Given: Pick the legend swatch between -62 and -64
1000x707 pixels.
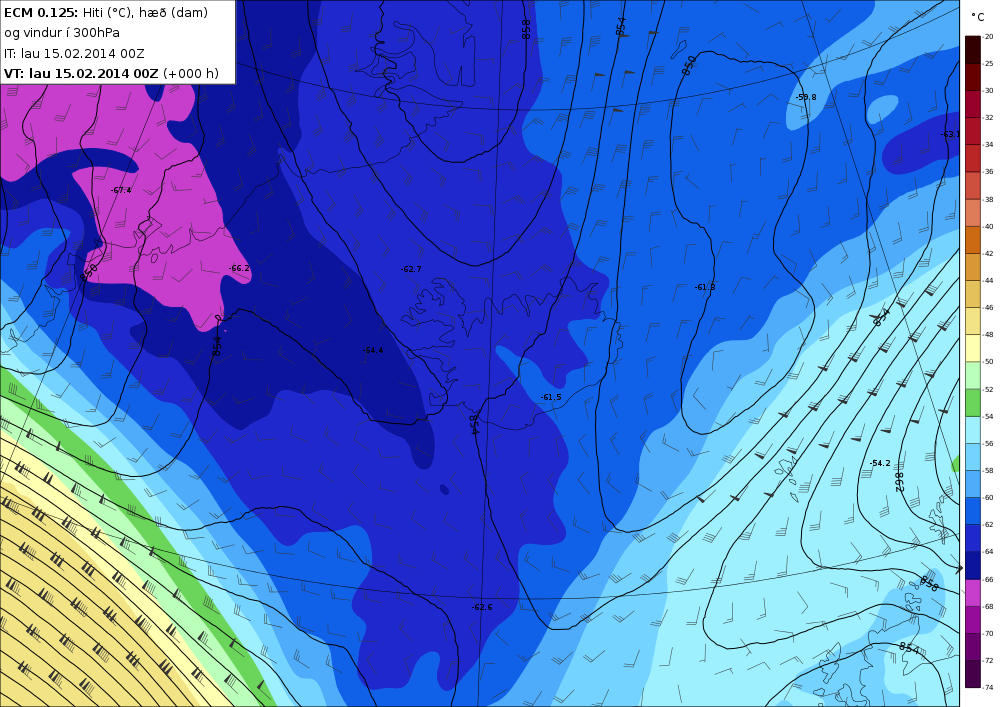Looking at the screenshot, I should pyautogui.click(x=973, y=538).
